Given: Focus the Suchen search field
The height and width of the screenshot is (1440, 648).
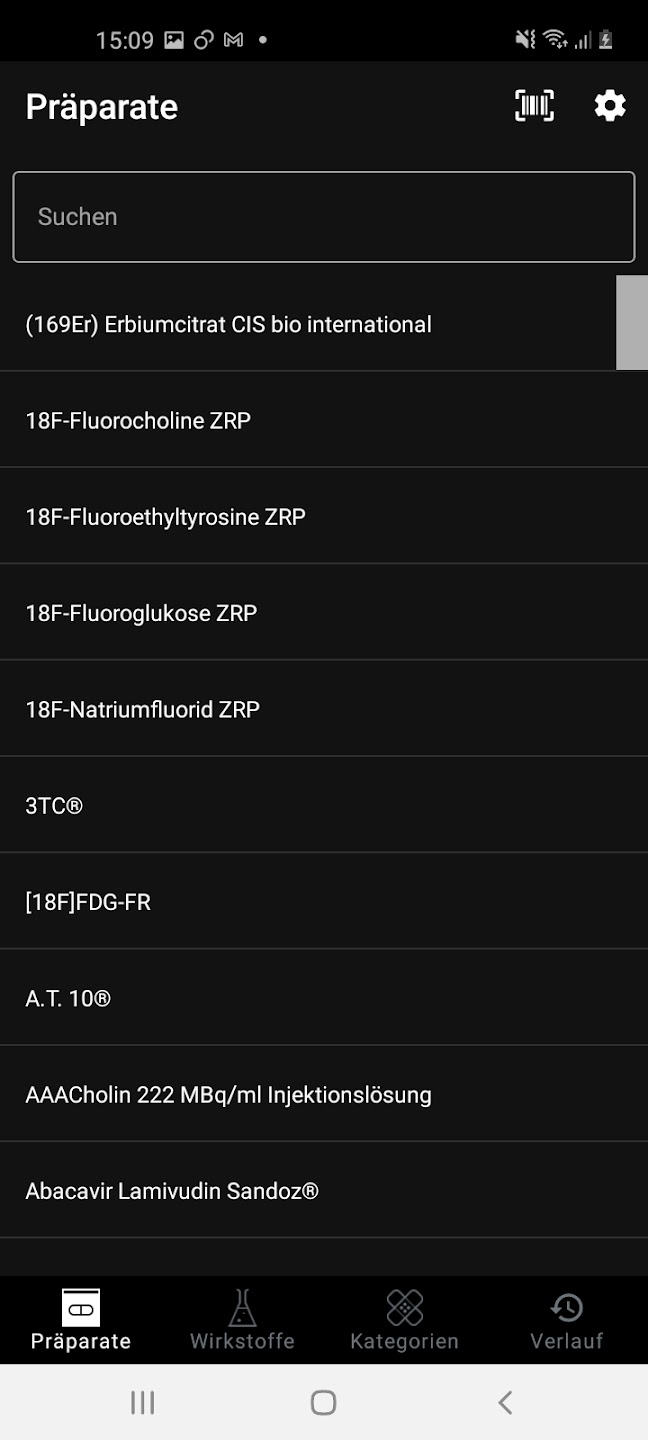Looking at the screenshot, I should click(324, 217).
